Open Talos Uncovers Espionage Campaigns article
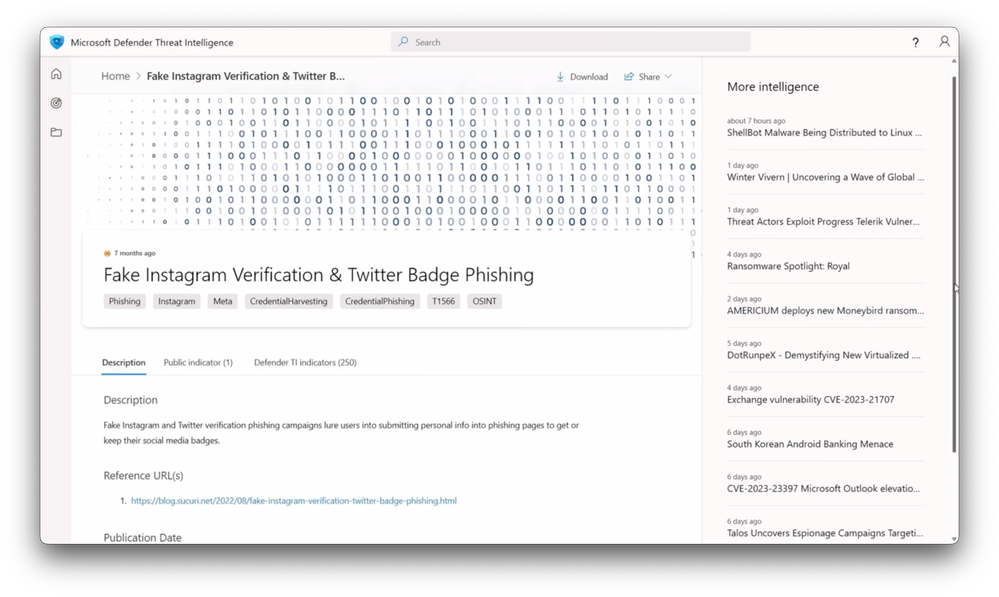Image resolution: width=999 pixels, height=597 pixels. point(824,533)
